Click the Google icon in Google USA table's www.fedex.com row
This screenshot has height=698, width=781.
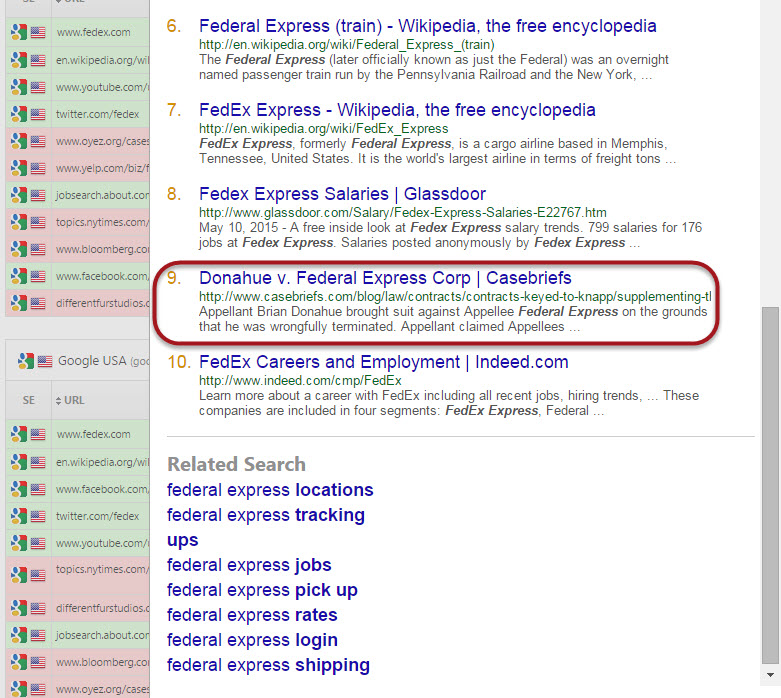(19, 434)
